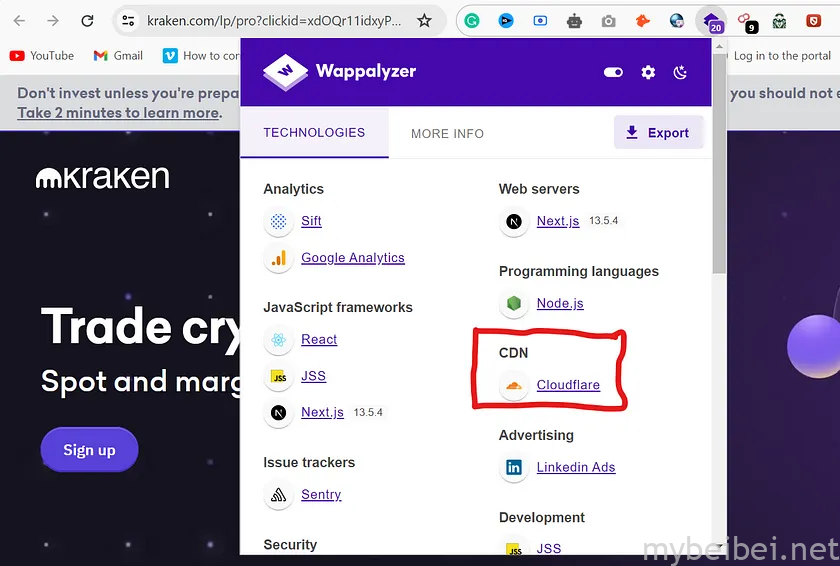Screen dimensions: 840x566
Task: Open YouTube bookmark in bookmarks bar
Action: [42, 56]
